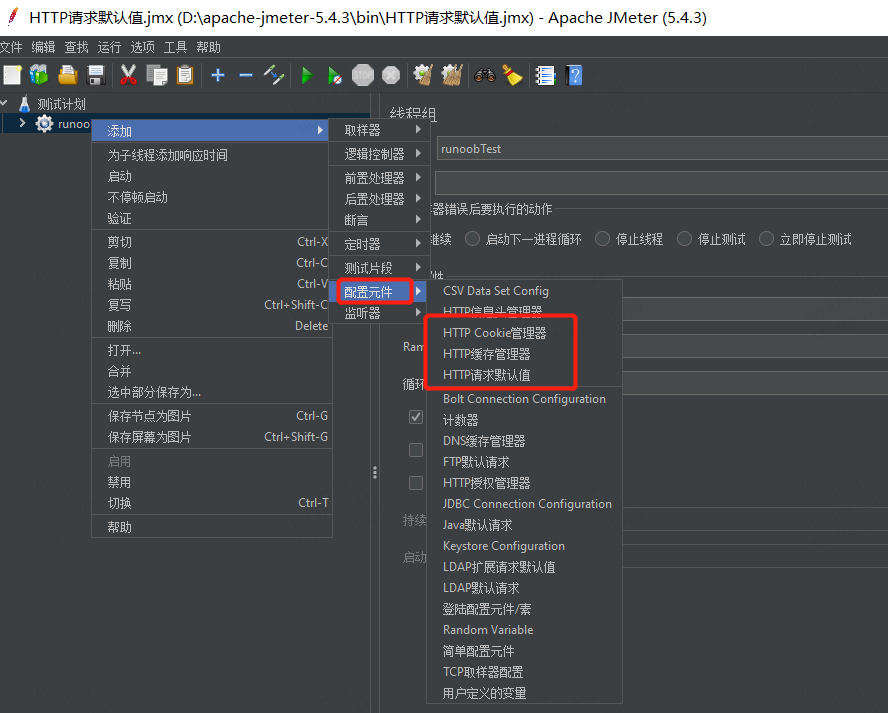Click the Clear results broom icon

[423, 75]
